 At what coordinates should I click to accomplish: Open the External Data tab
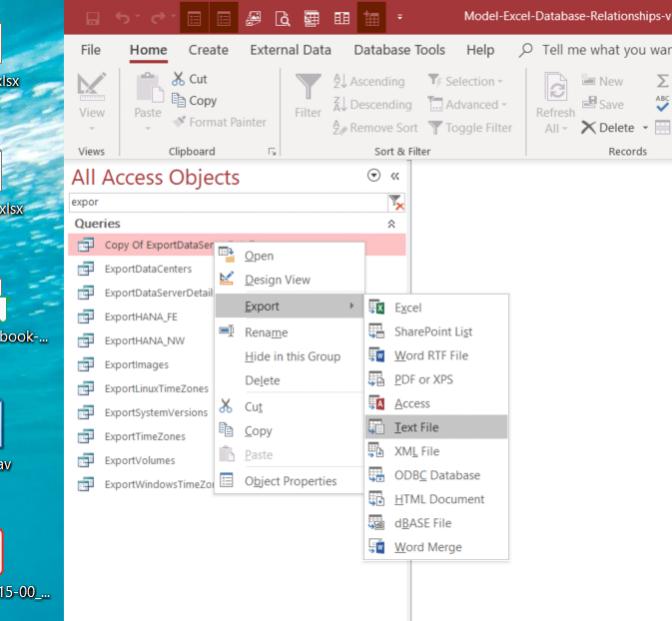(x=291, y=50)
